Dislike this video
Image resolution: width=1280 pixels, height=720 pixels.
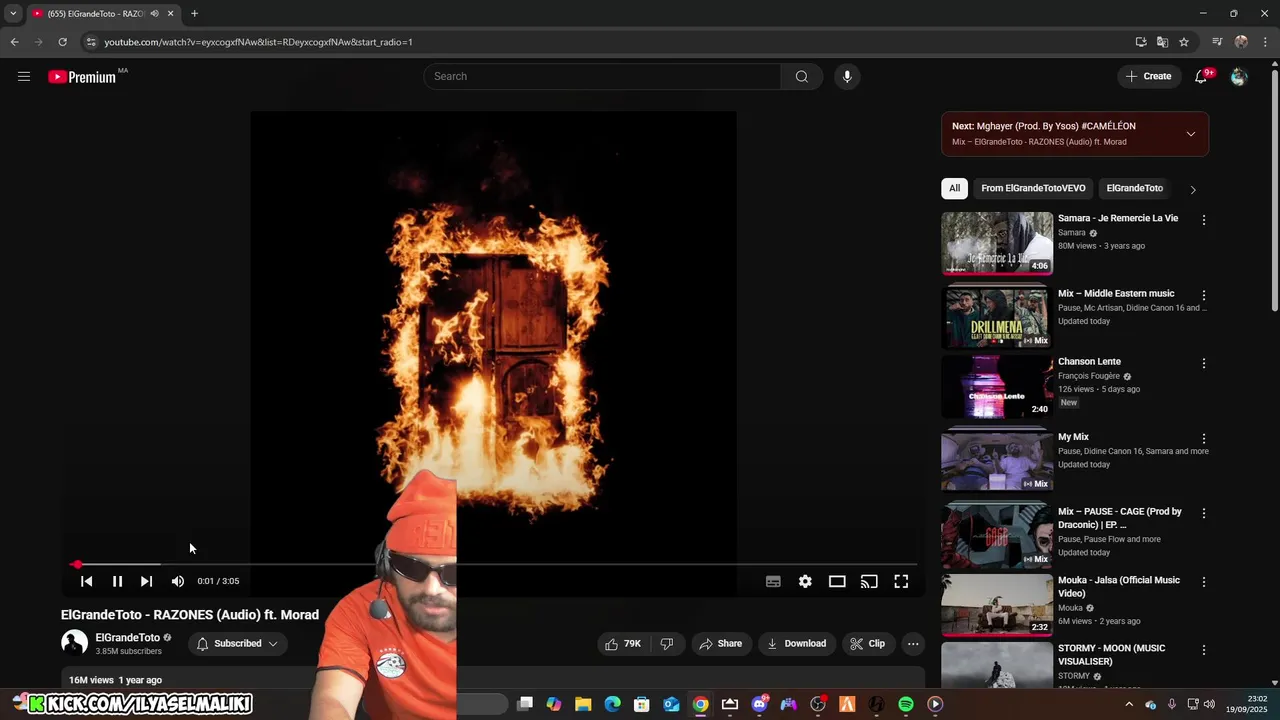(667, 644)
